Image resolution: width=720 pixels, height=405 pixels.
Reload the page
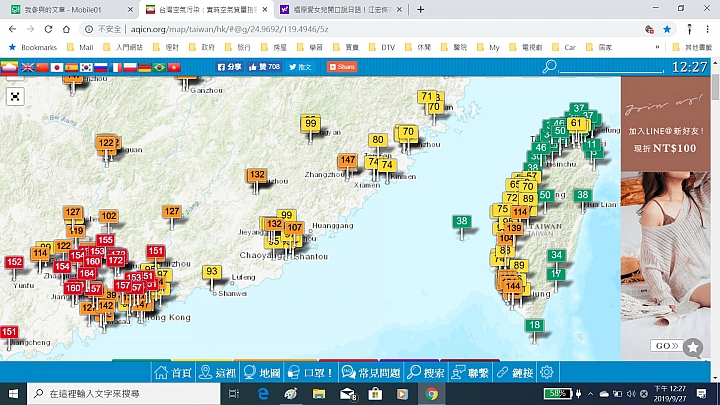tap(48, 29)
